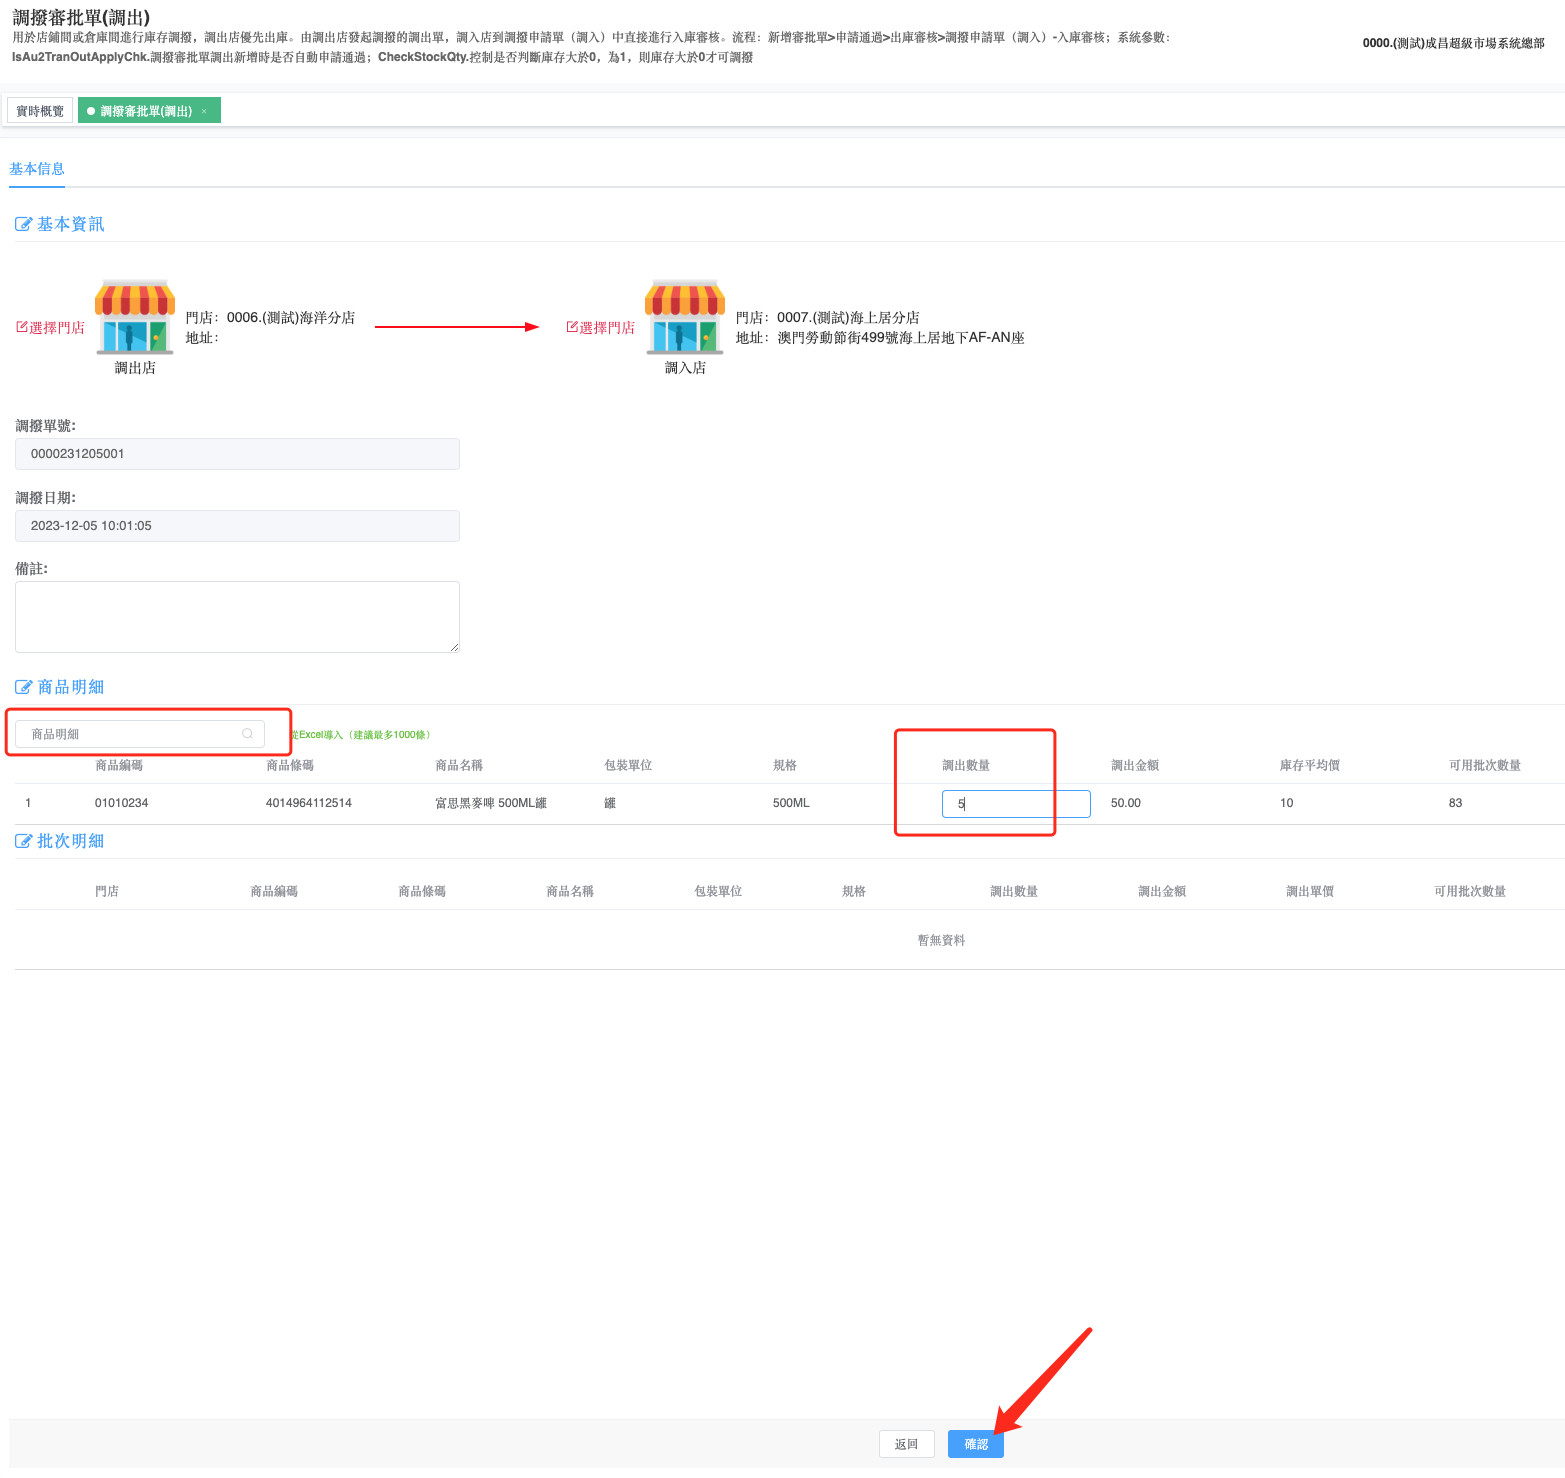Viewport: 1565px width, 1478px height.
Task: Click the search magnifier in 商品明細 field
Action: [x=247, y=734]
